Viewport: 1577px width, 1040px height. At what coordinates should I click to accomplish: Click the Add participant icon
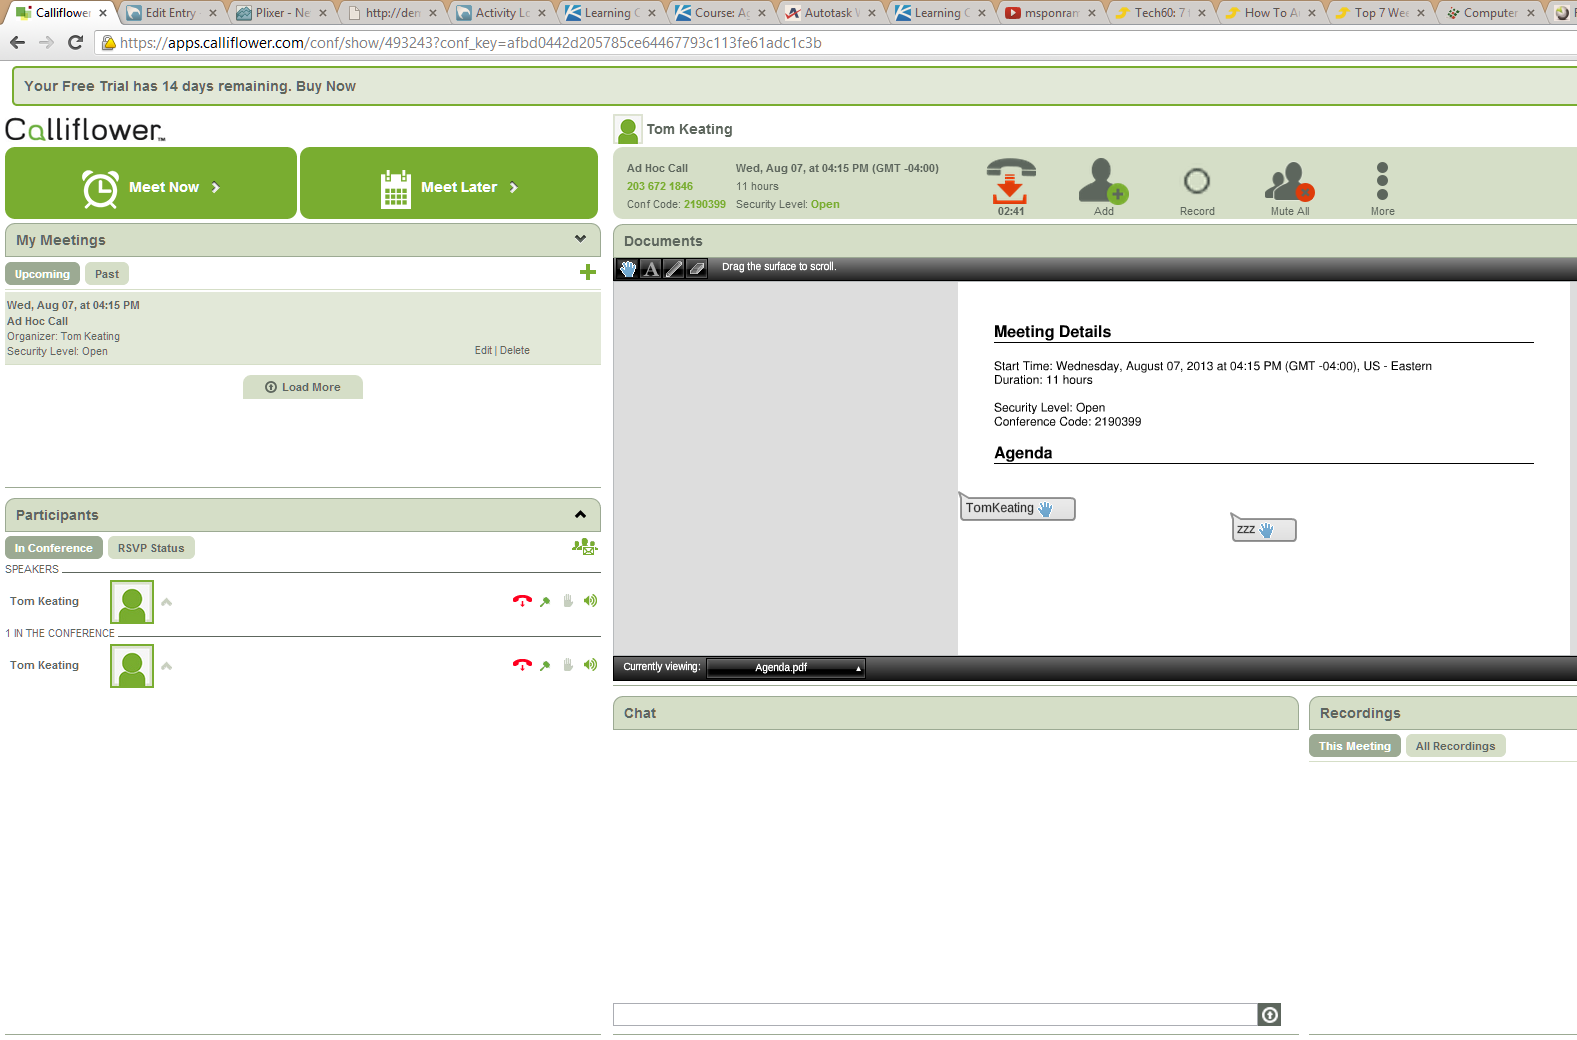click(1103, 183)
